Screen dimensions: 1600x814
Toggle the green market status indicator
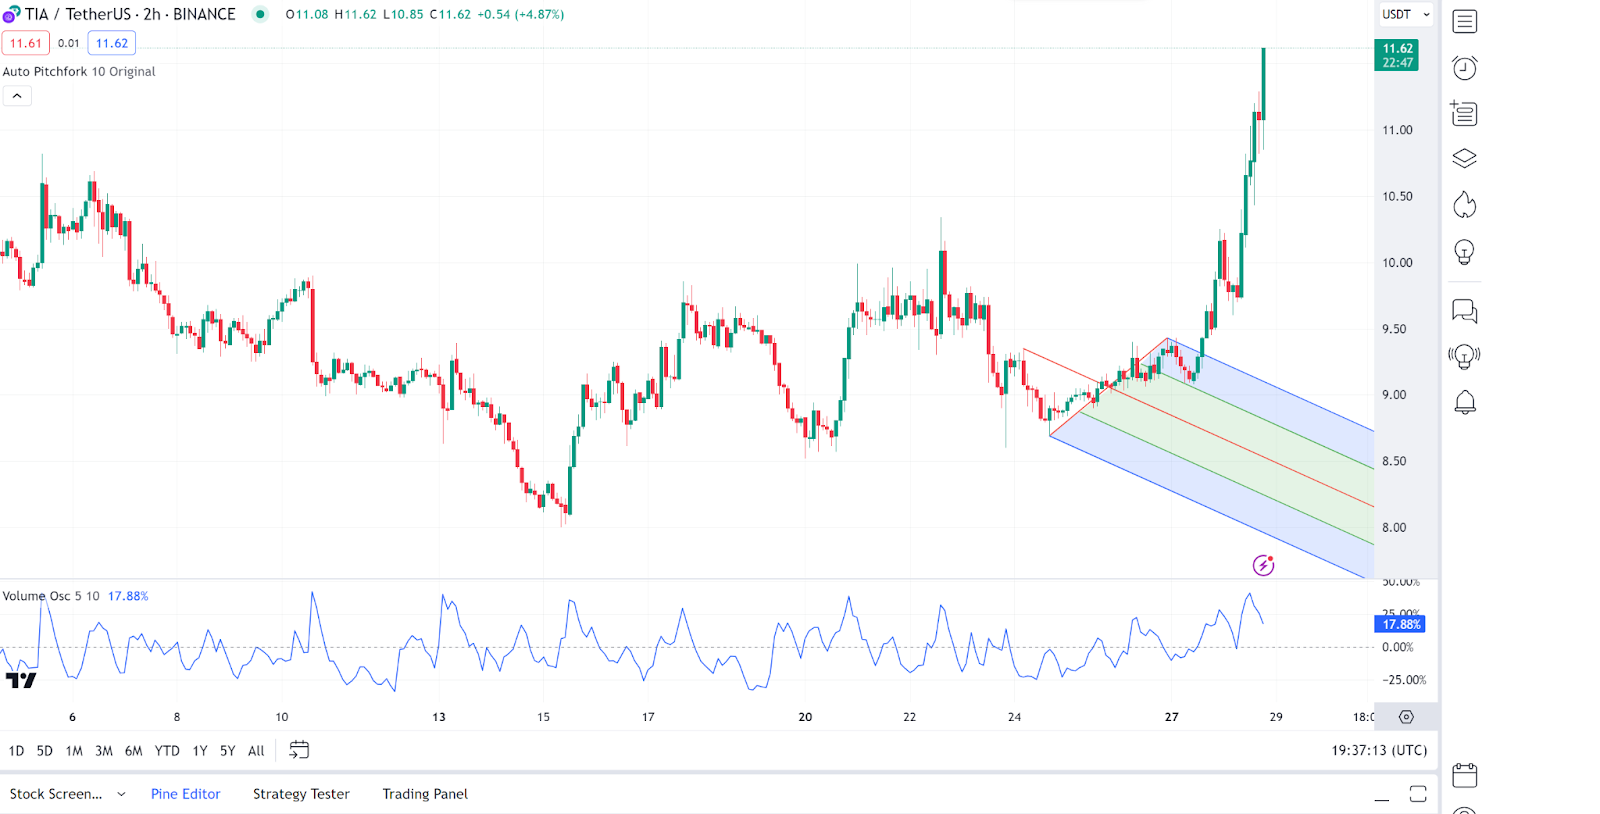260,14
